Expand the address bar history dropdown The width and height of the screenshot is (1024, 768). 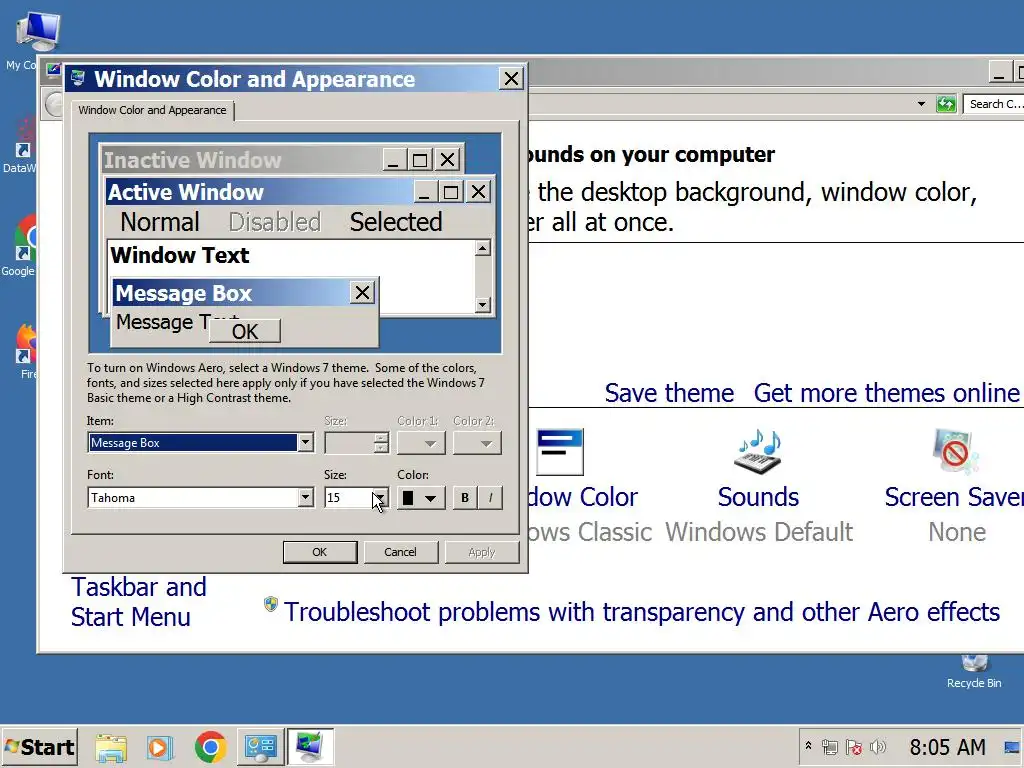click(921, 104)
